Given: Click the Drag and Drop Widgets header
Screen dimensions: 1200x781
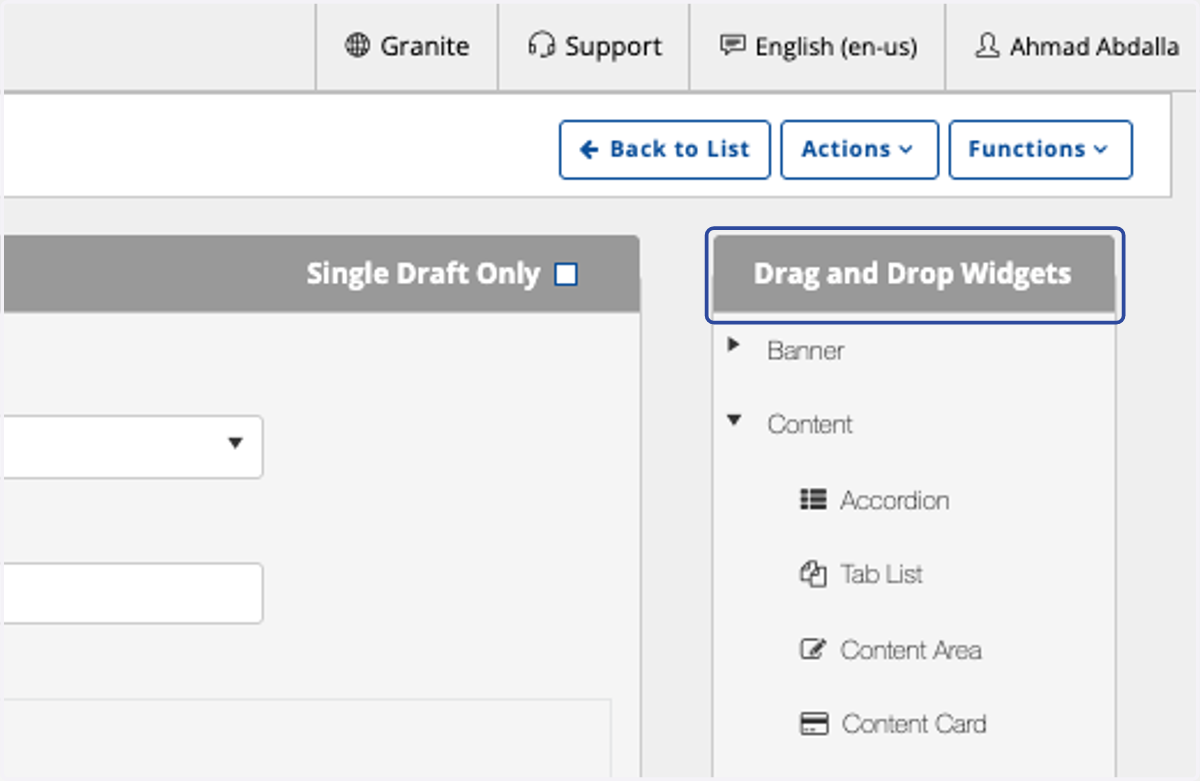Looking at the screenshot, I should [915, 274].
